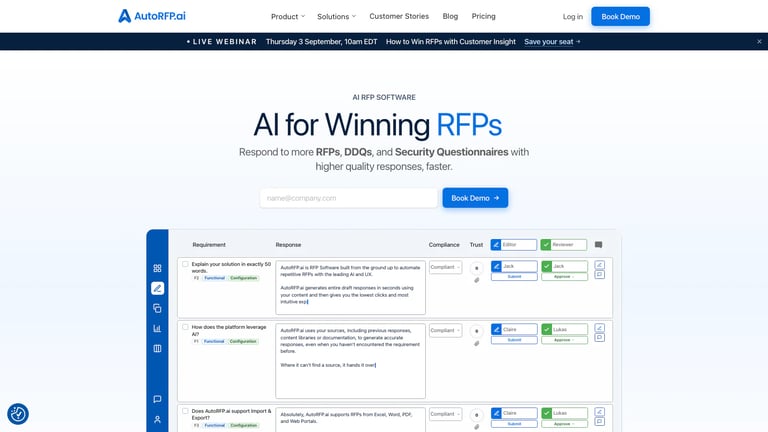The height and width of the screenshot is (432, 768).
Task: Click edit icon at end of 'platform leverage AI' row
Action: pos(600,328)
